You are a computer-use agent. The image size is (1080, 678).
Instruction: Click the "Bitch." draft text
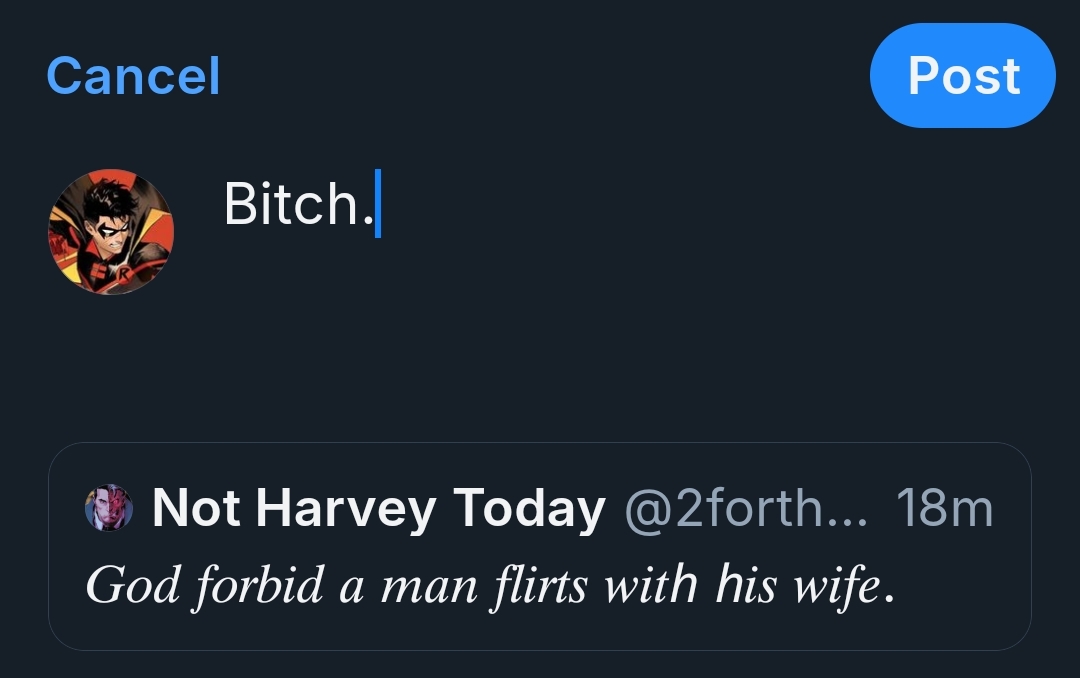291,205
